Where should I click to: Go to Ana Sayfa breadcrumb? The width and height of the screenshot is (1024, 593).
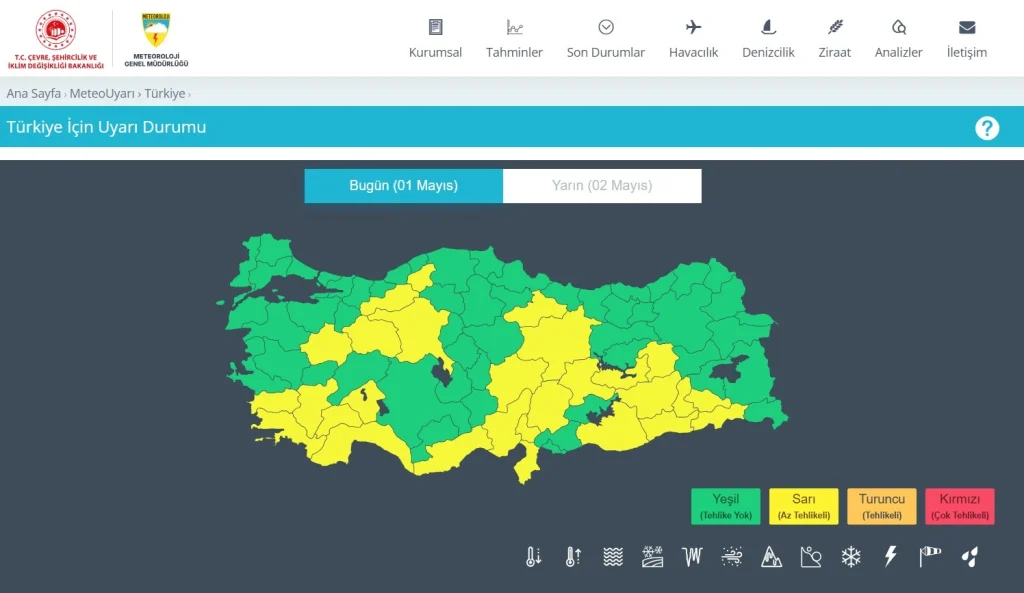click(33, 93)
